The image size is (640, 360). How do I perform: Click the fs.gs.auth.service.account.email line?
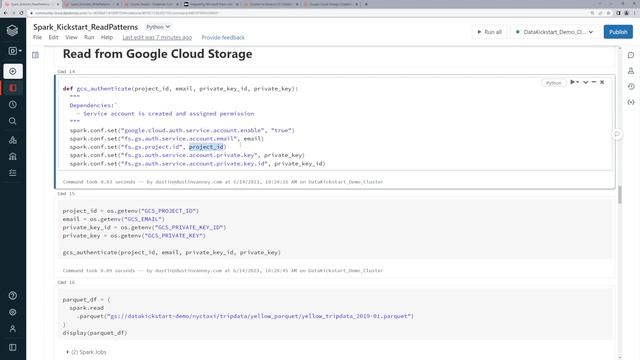tap(167, 138)
